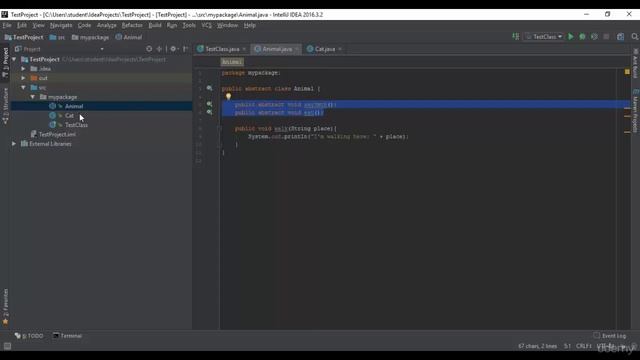Click the Make Project build icon

coord(516,37)
